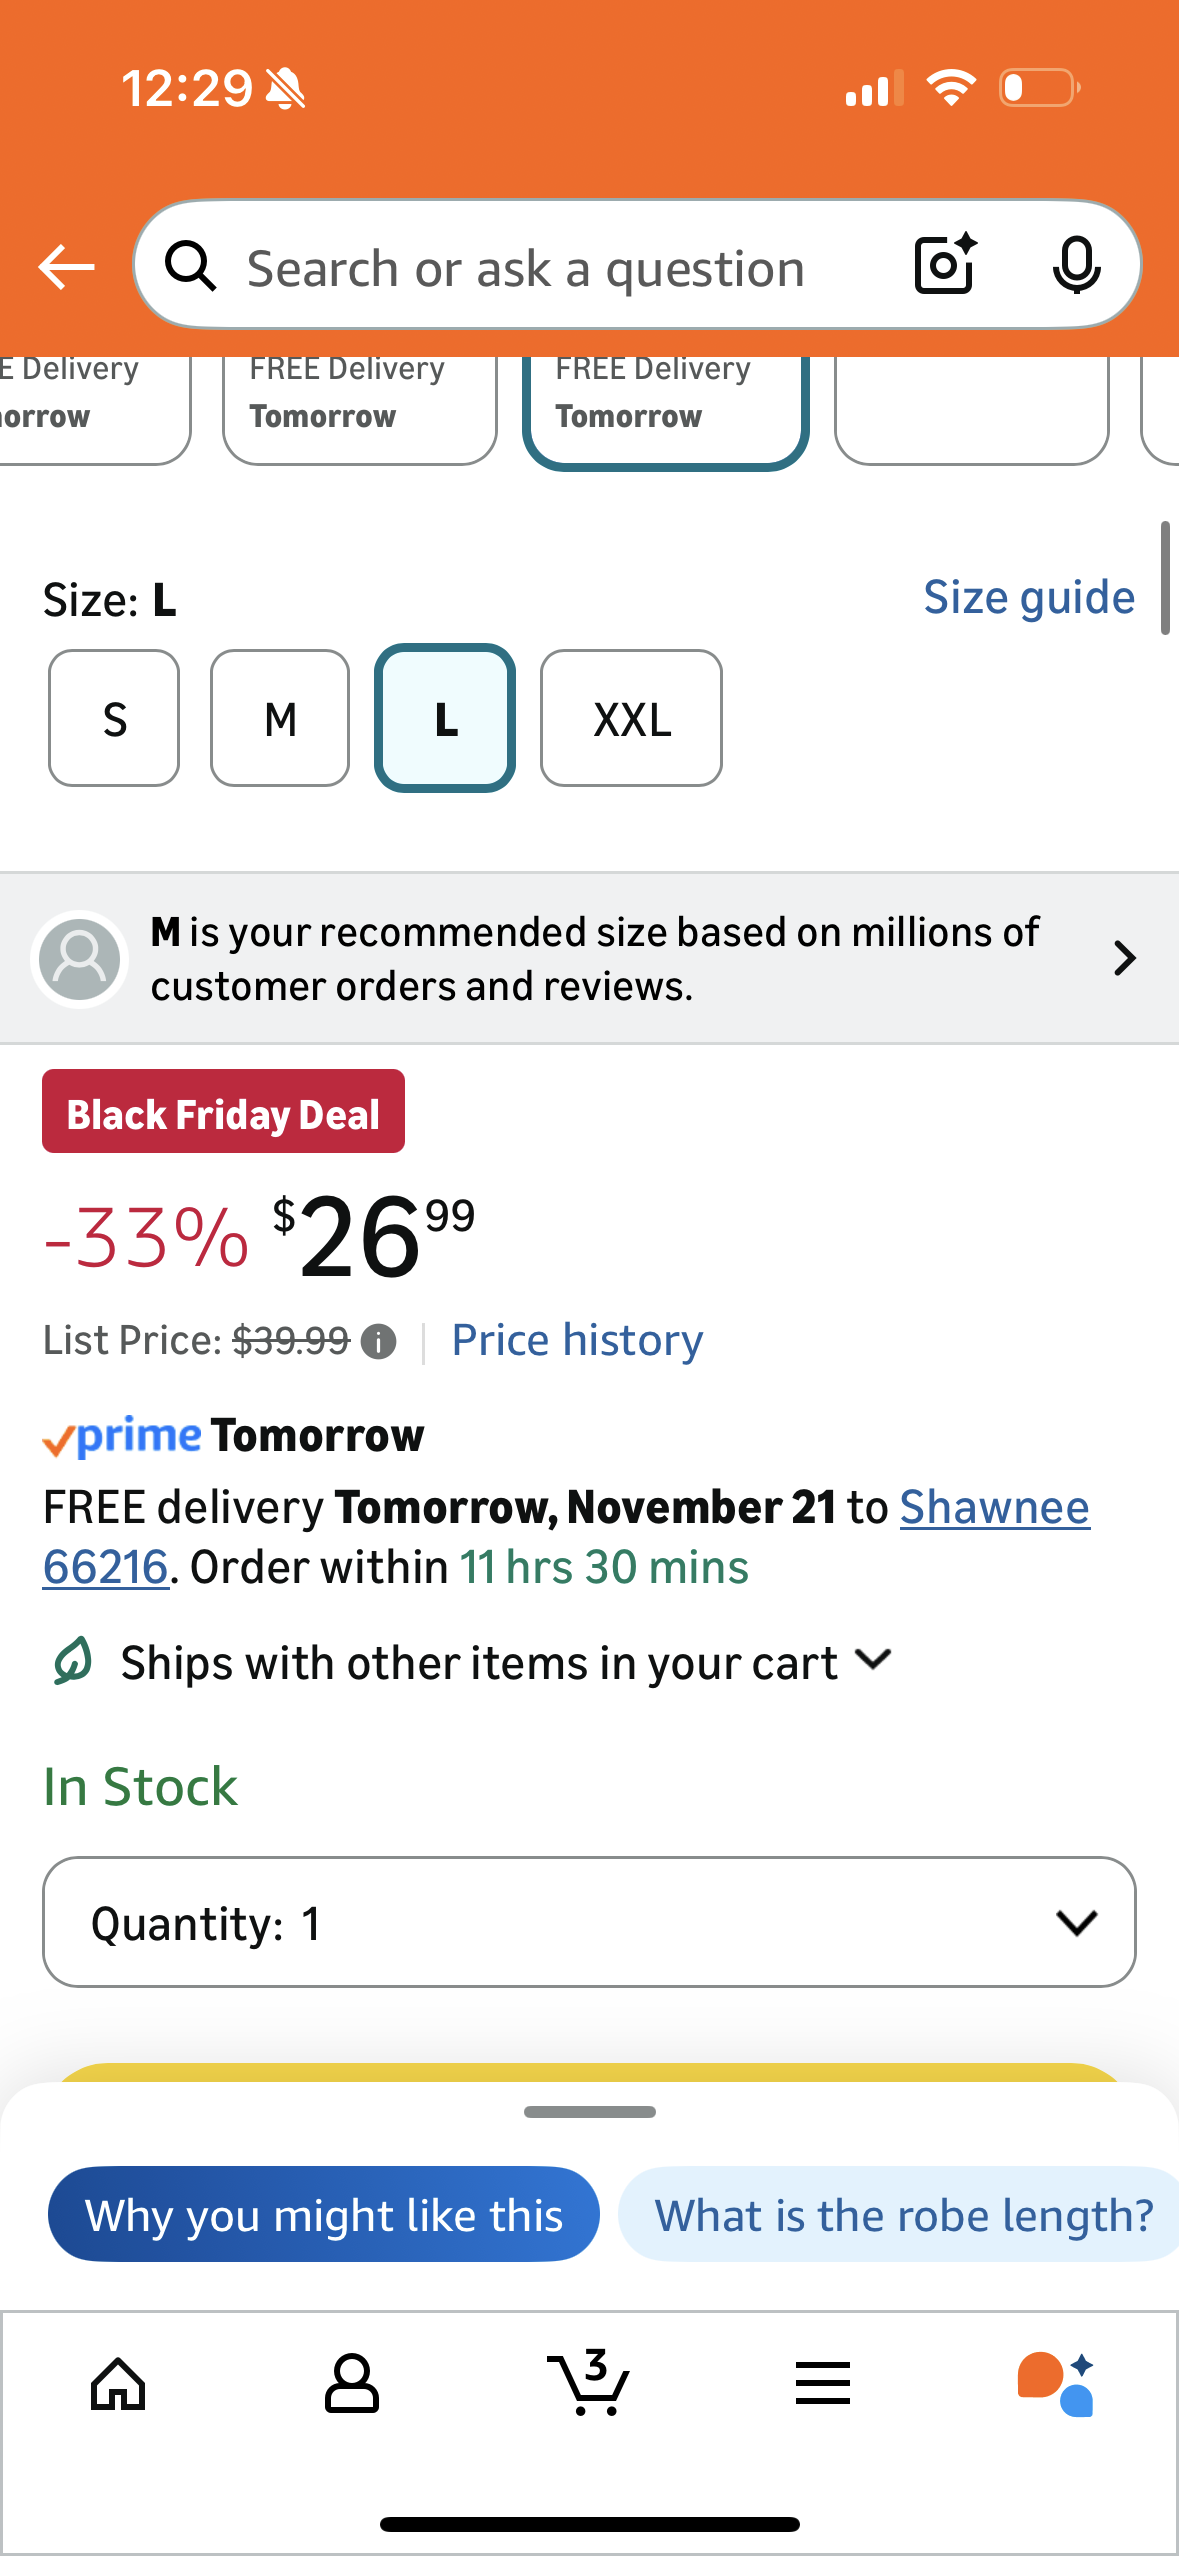This screenshot has height=2556, width=1179.
Task: Select size M
Action: (280, 719)
